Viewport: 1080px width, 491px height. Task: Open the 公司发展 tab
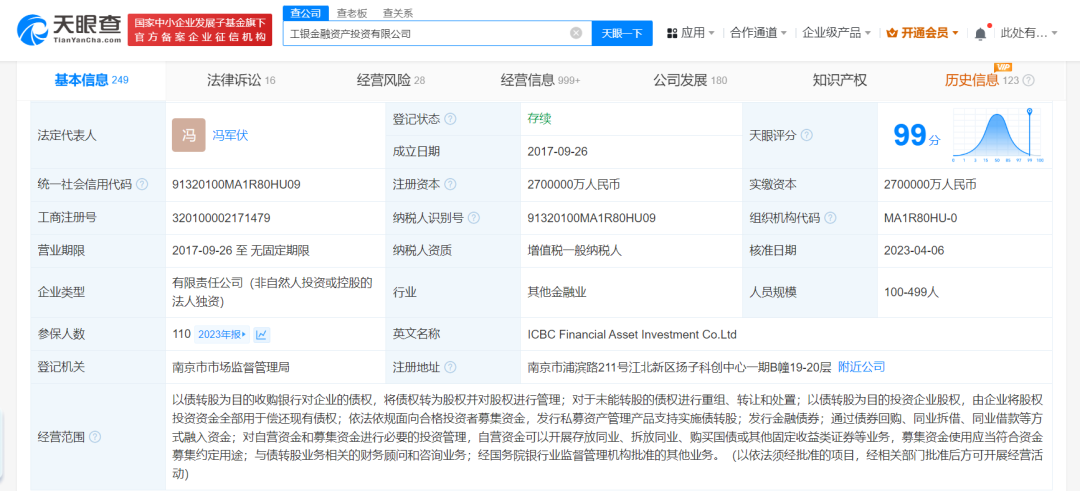pos(689,81)
